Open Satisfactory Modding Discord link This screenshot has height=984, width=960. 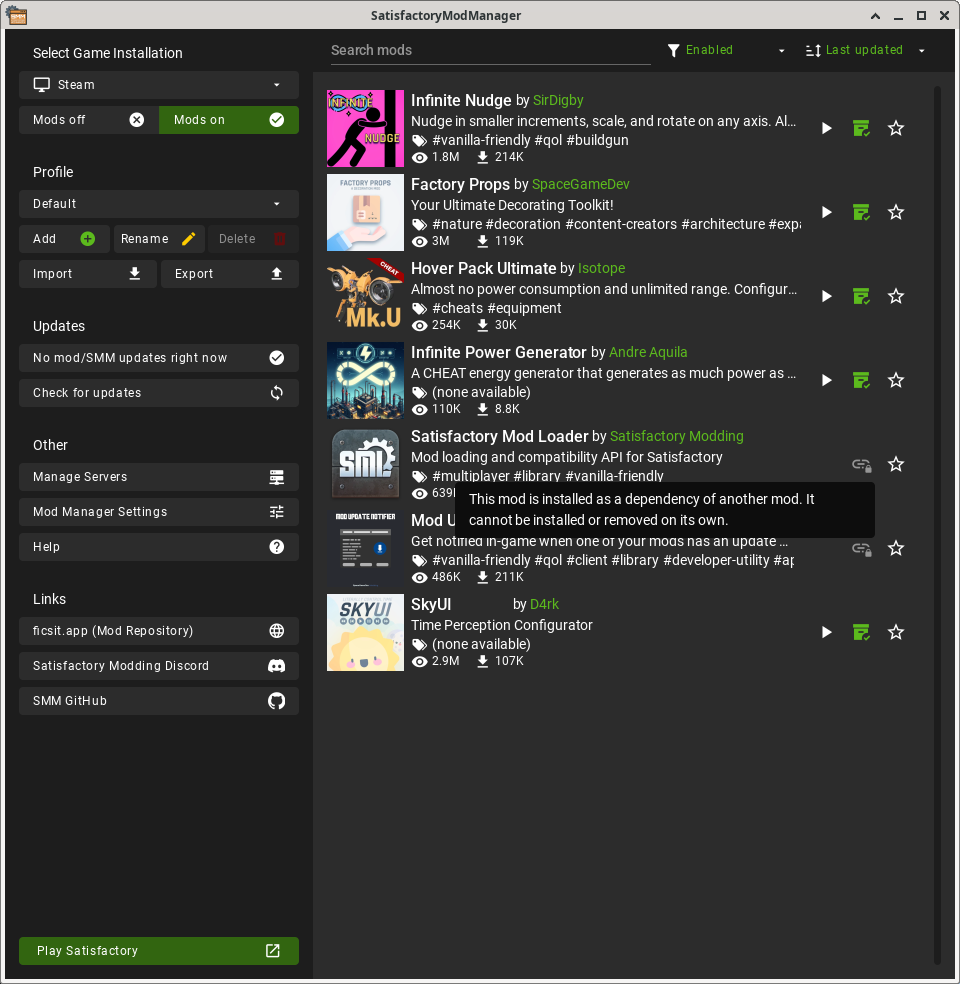159,666
